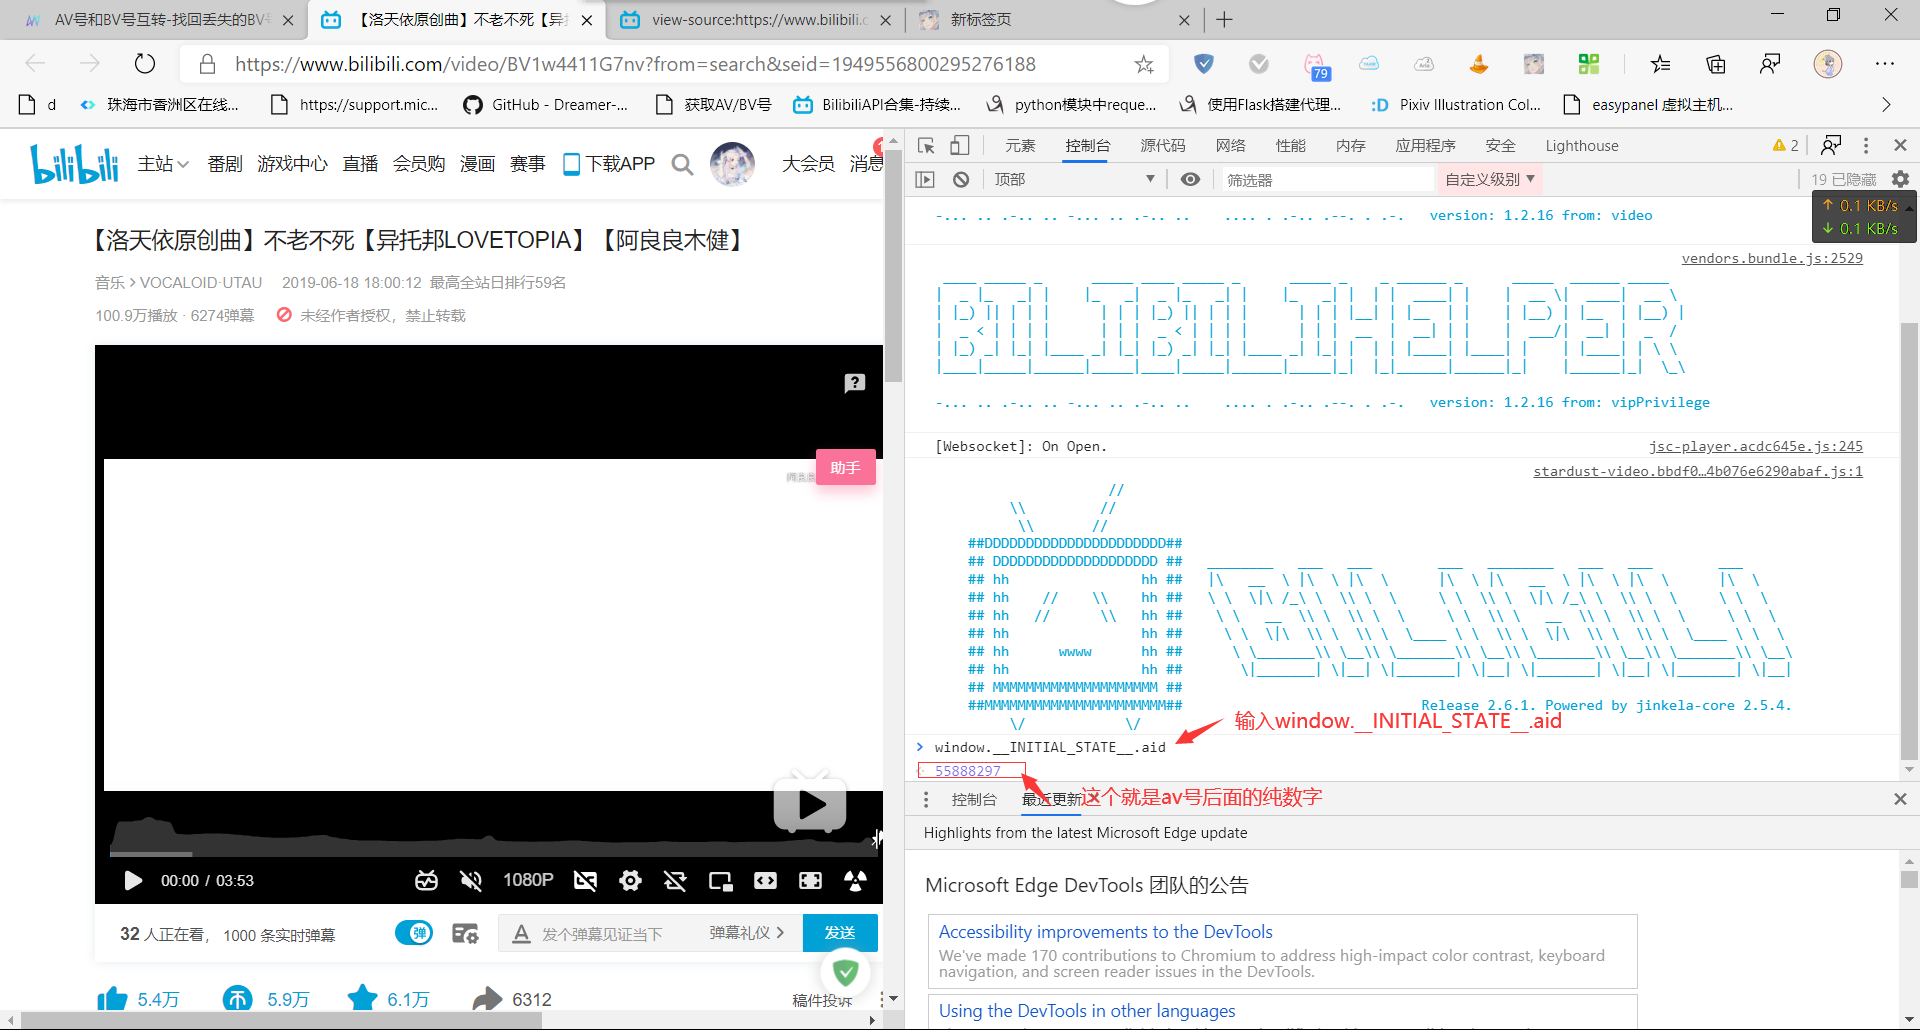This screenshot has width=1920, height=1030.
Task: Give coins with the 币 icon
Action: pyautogui.click(x=237, y=999)
